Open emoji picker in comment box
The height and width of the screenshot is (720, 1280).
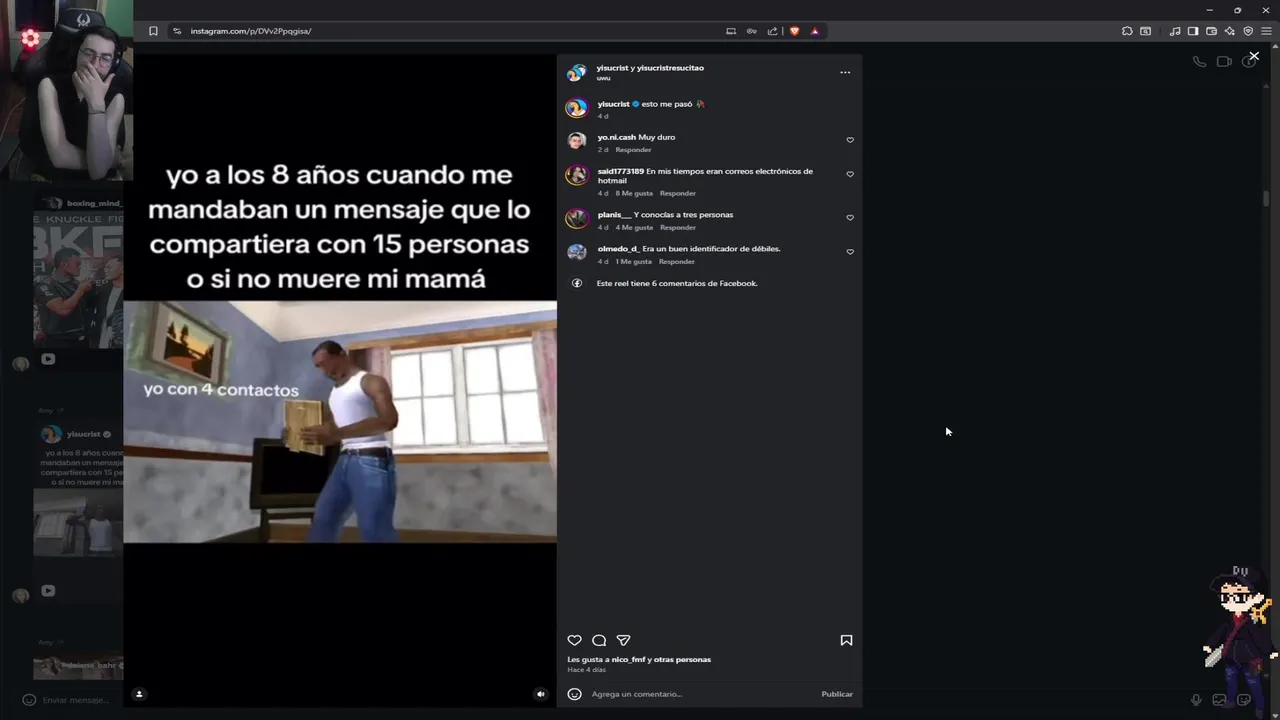tap(574, 694)
